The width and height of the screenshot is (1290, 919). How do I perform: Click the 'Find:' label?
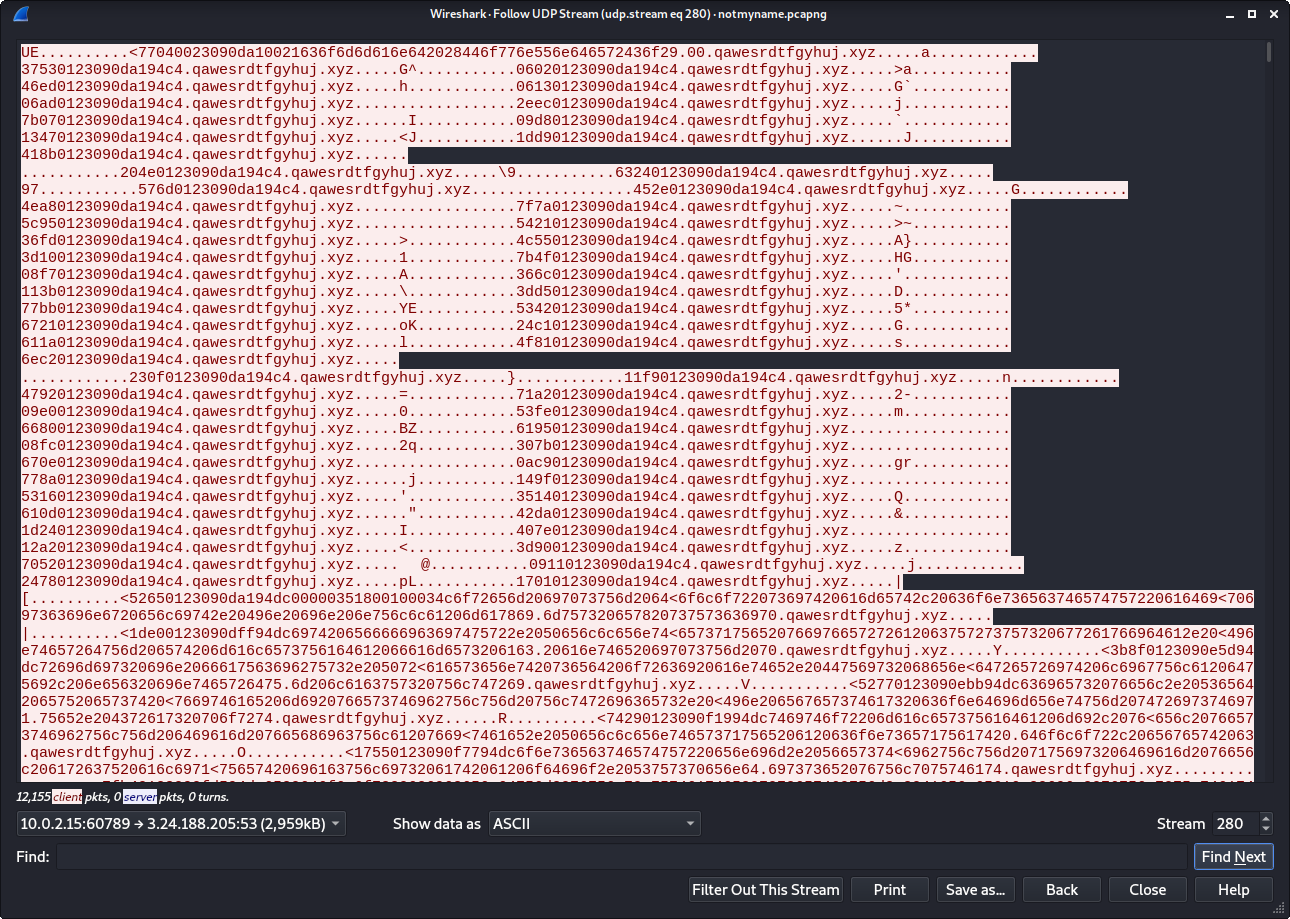pos(34,857)
